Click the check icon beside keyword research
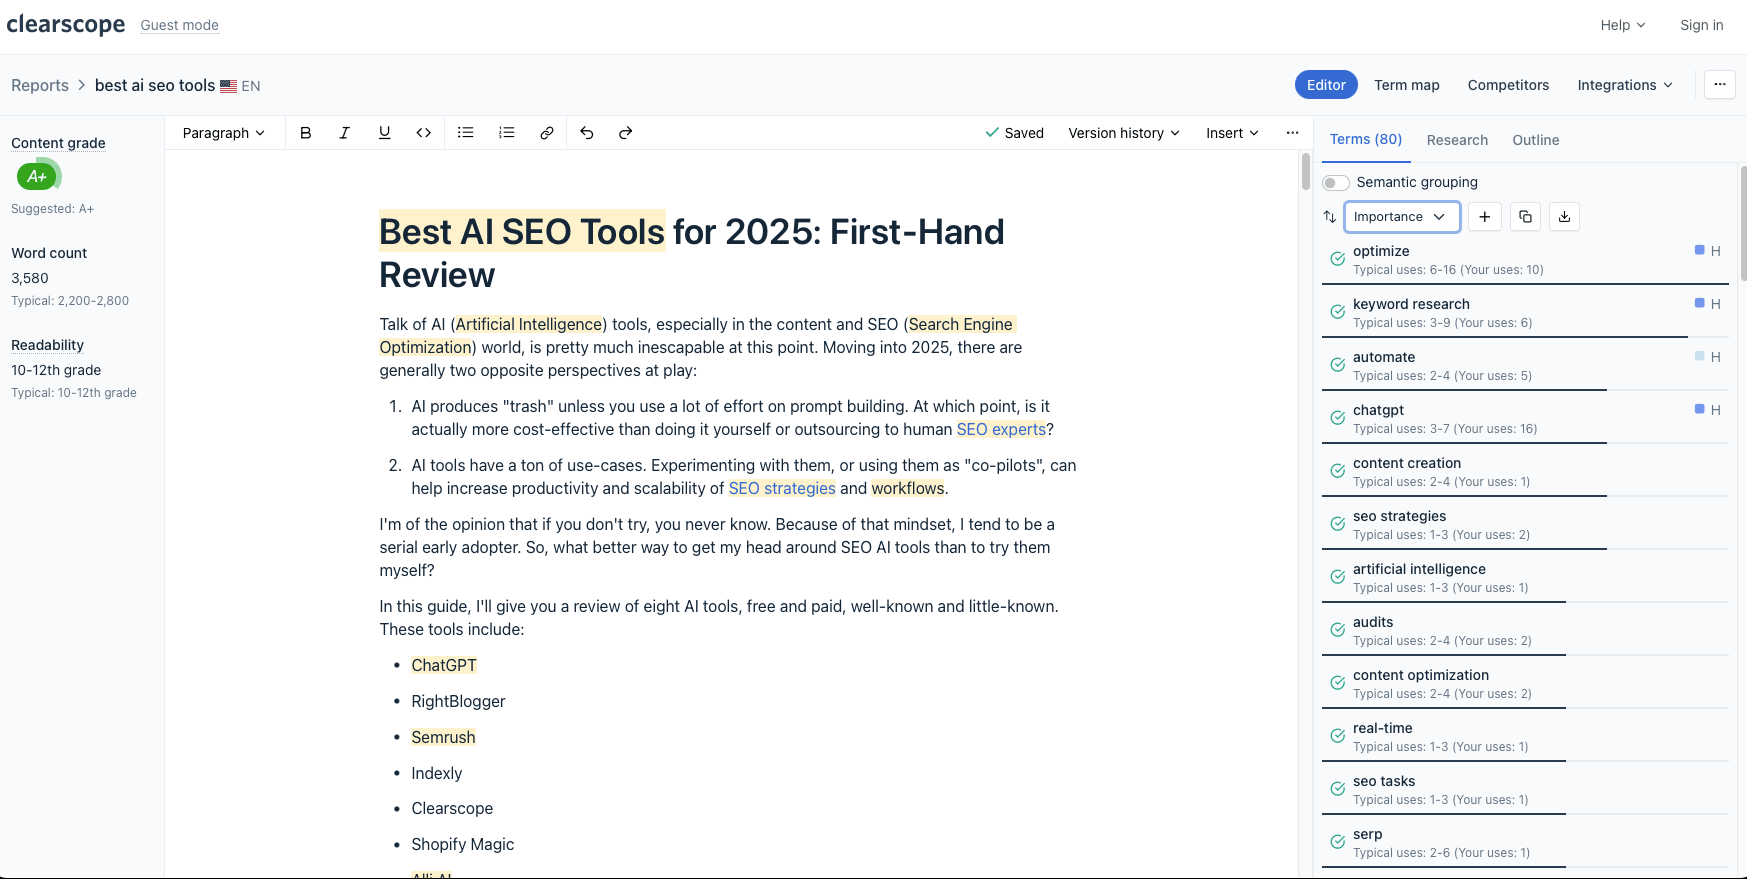Image resolution: width=1747 pixels, height=879 pixels. tap(1338, 312)
